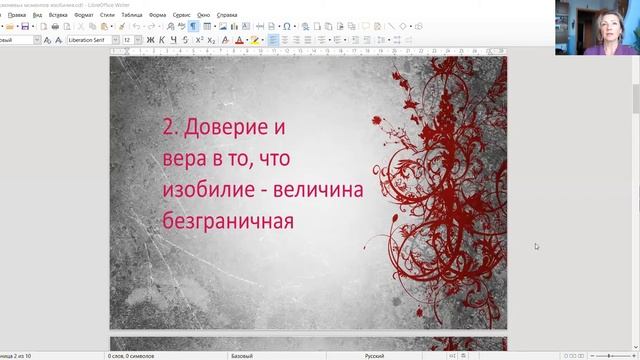Expand the Paste options arrow
Viewport: 640px width, 360px height.
click(112, 27)
